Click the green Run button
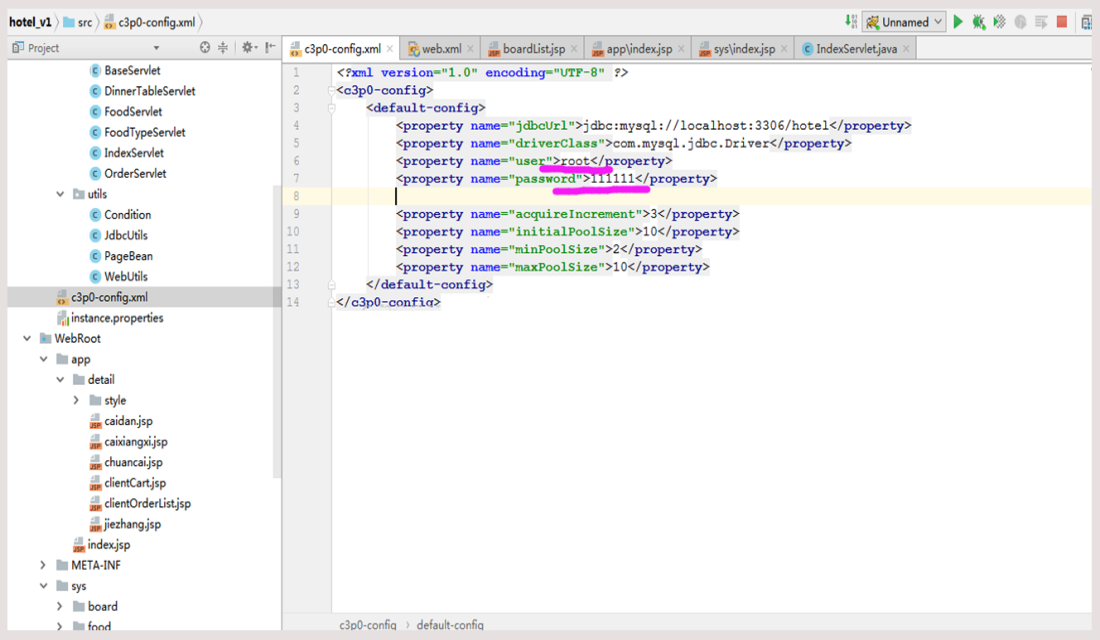Image resolution: width=1100 pixels, height=640 pixels. [958, 22]
